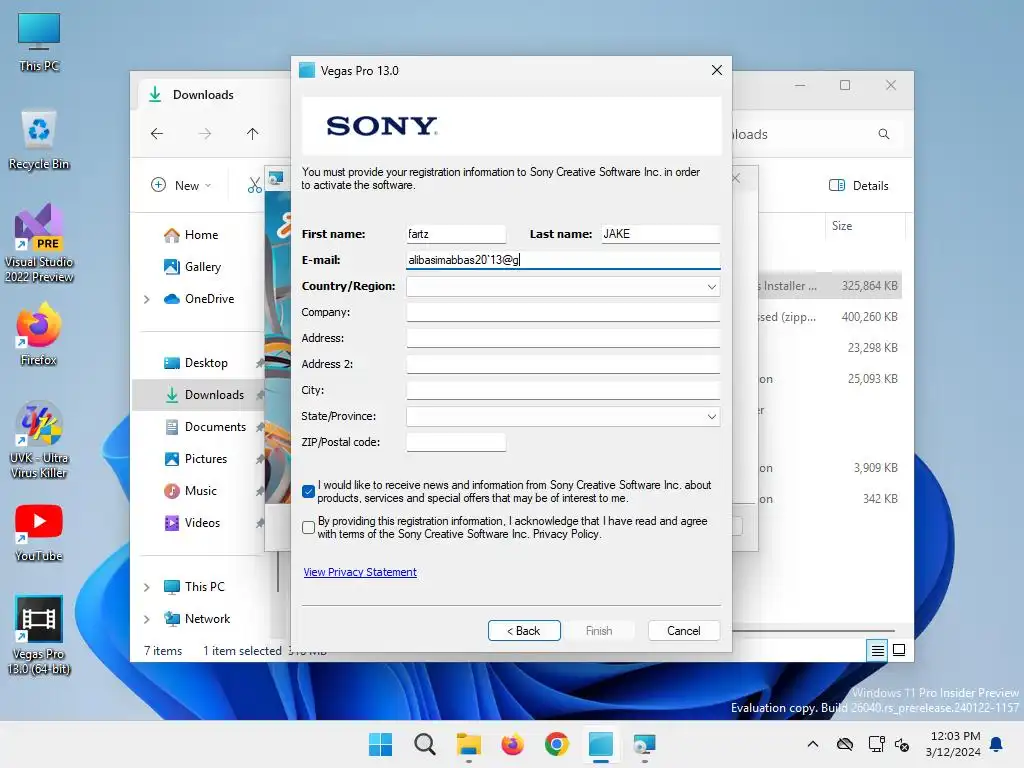Open the New dropdown in Explorer toolbar
The width and height of the screenshot is (1024, 768).
[x=182, y=185]
